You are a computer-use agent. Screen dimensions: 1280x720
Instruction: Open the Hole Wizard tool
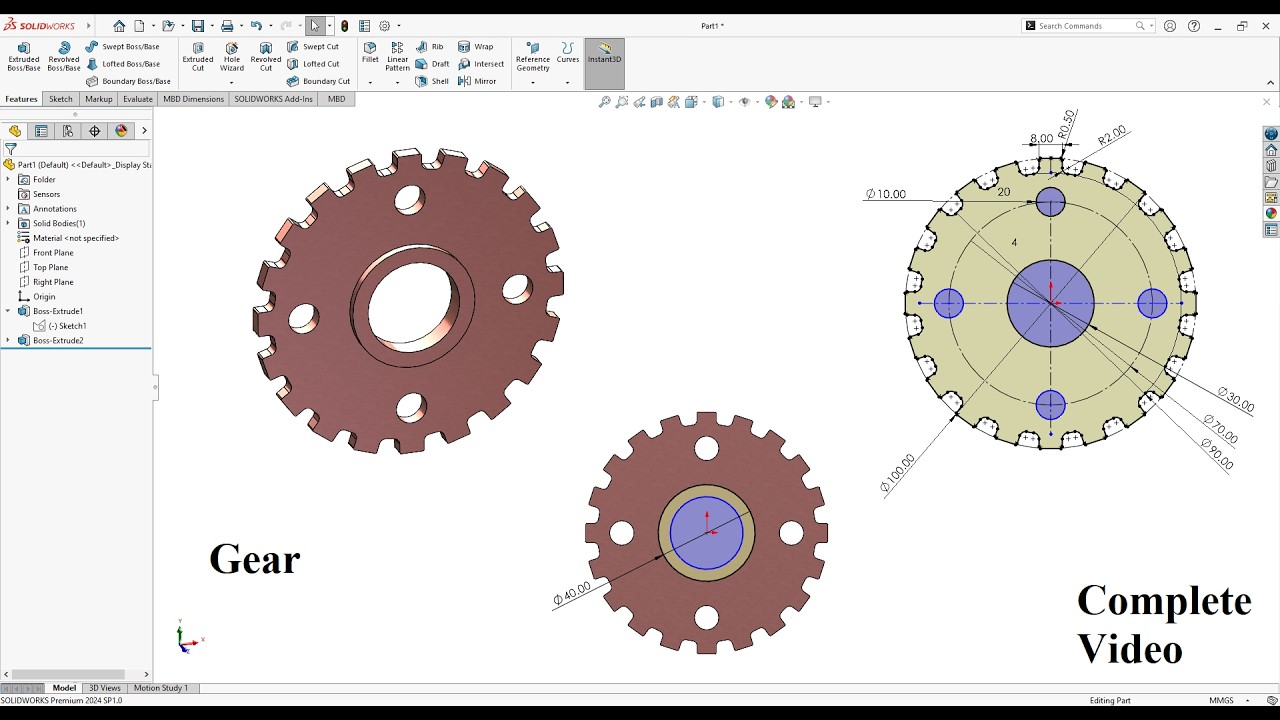pos(232,57)
